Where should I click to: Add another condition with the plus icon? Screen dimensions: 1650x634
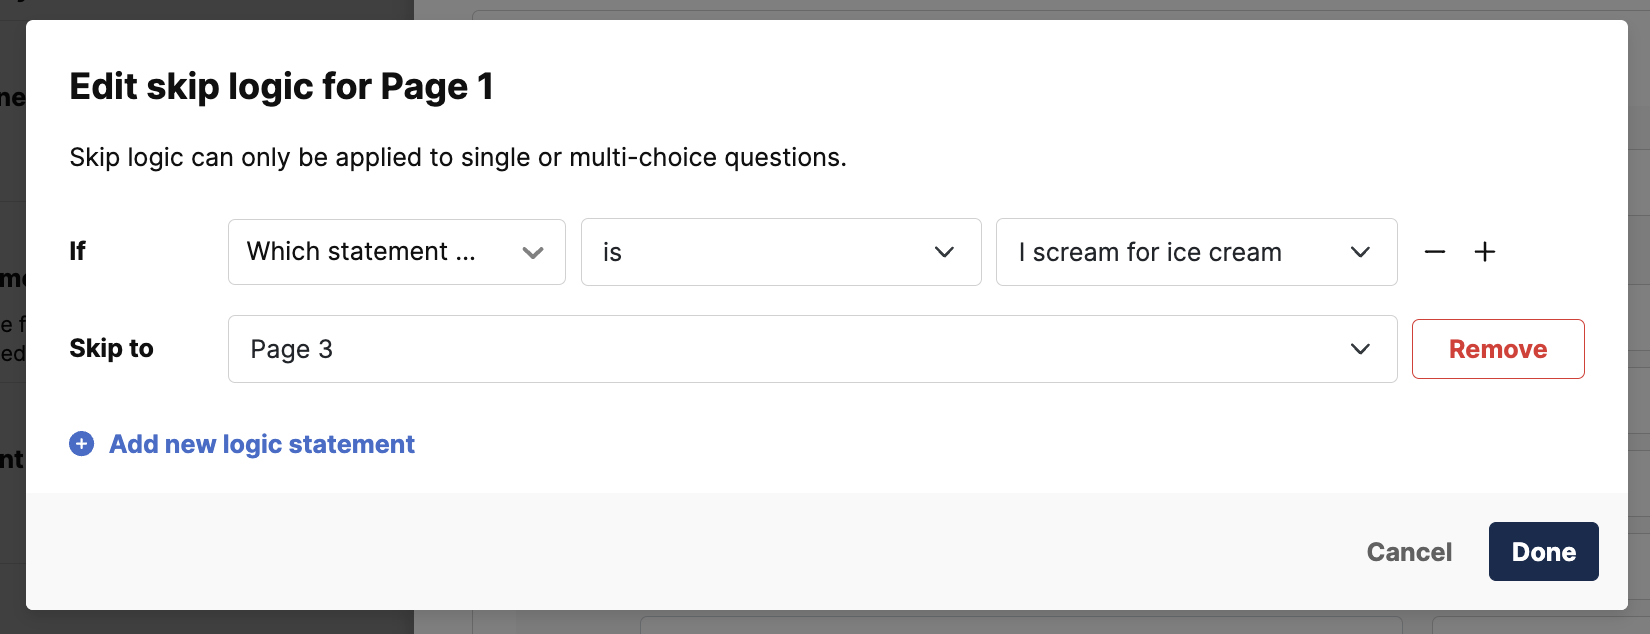coord(1485,252)
